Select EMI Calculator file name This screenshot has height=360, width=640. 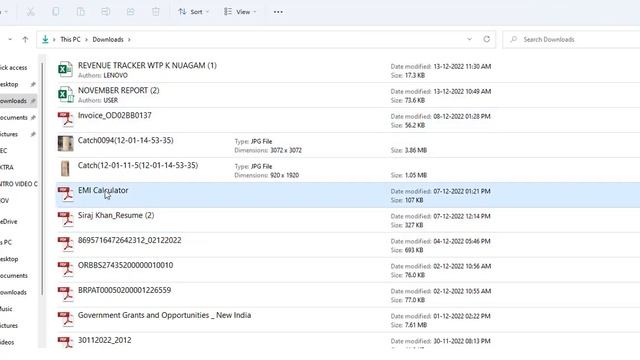click(x=103, y=190)
